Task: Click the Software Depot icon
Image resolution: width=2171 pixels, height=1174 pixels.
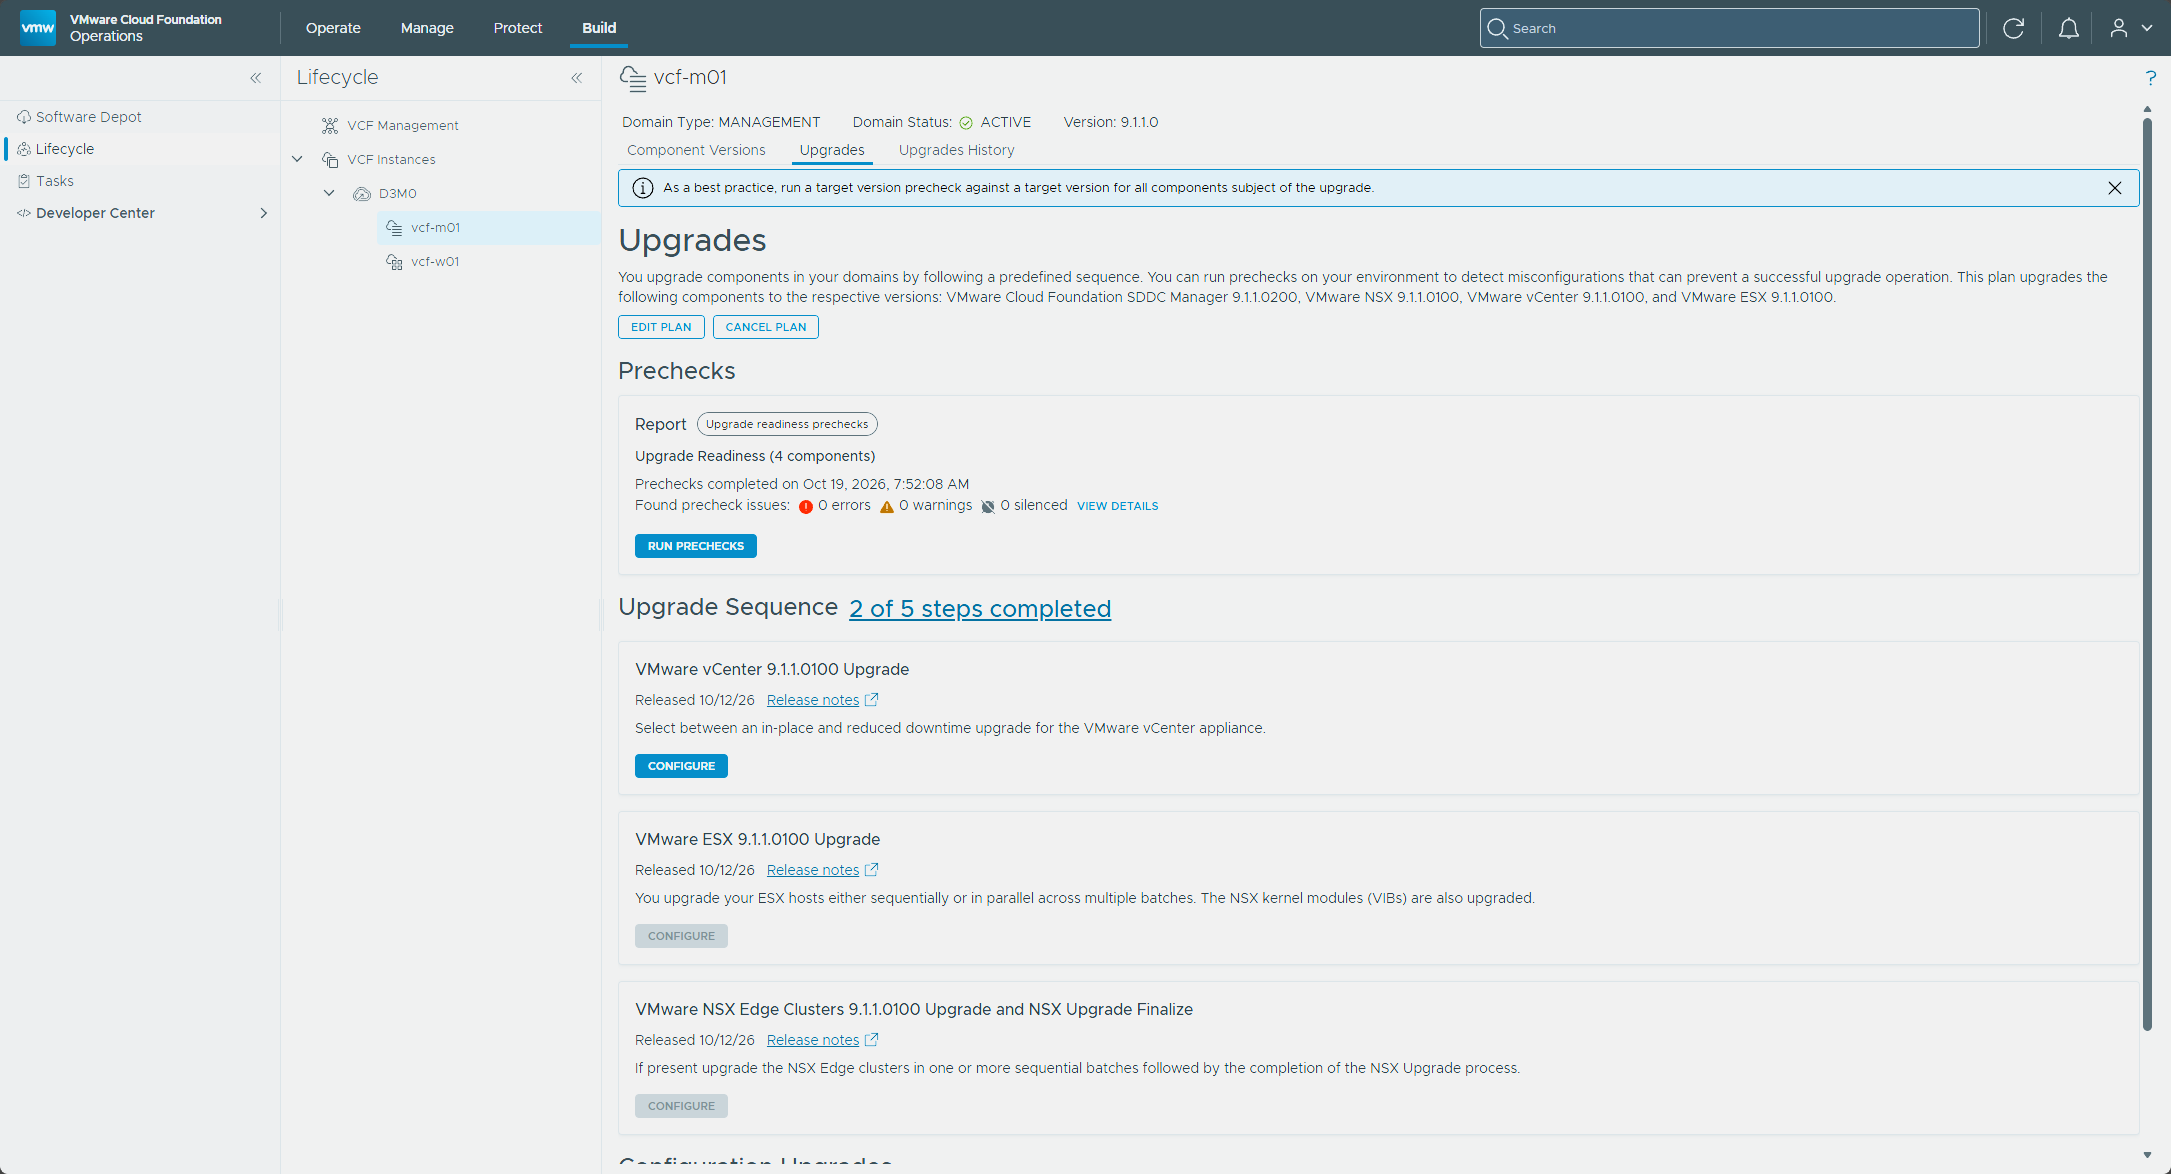Action: 24,117
